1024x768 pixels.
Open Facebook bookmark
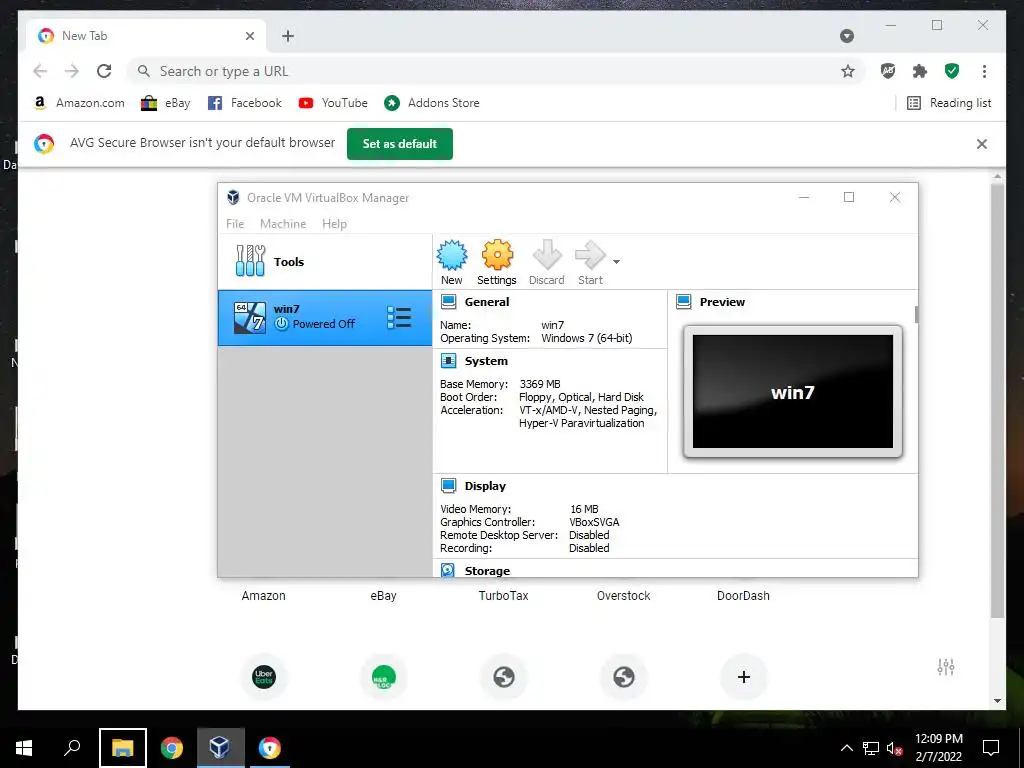[245, 103]
